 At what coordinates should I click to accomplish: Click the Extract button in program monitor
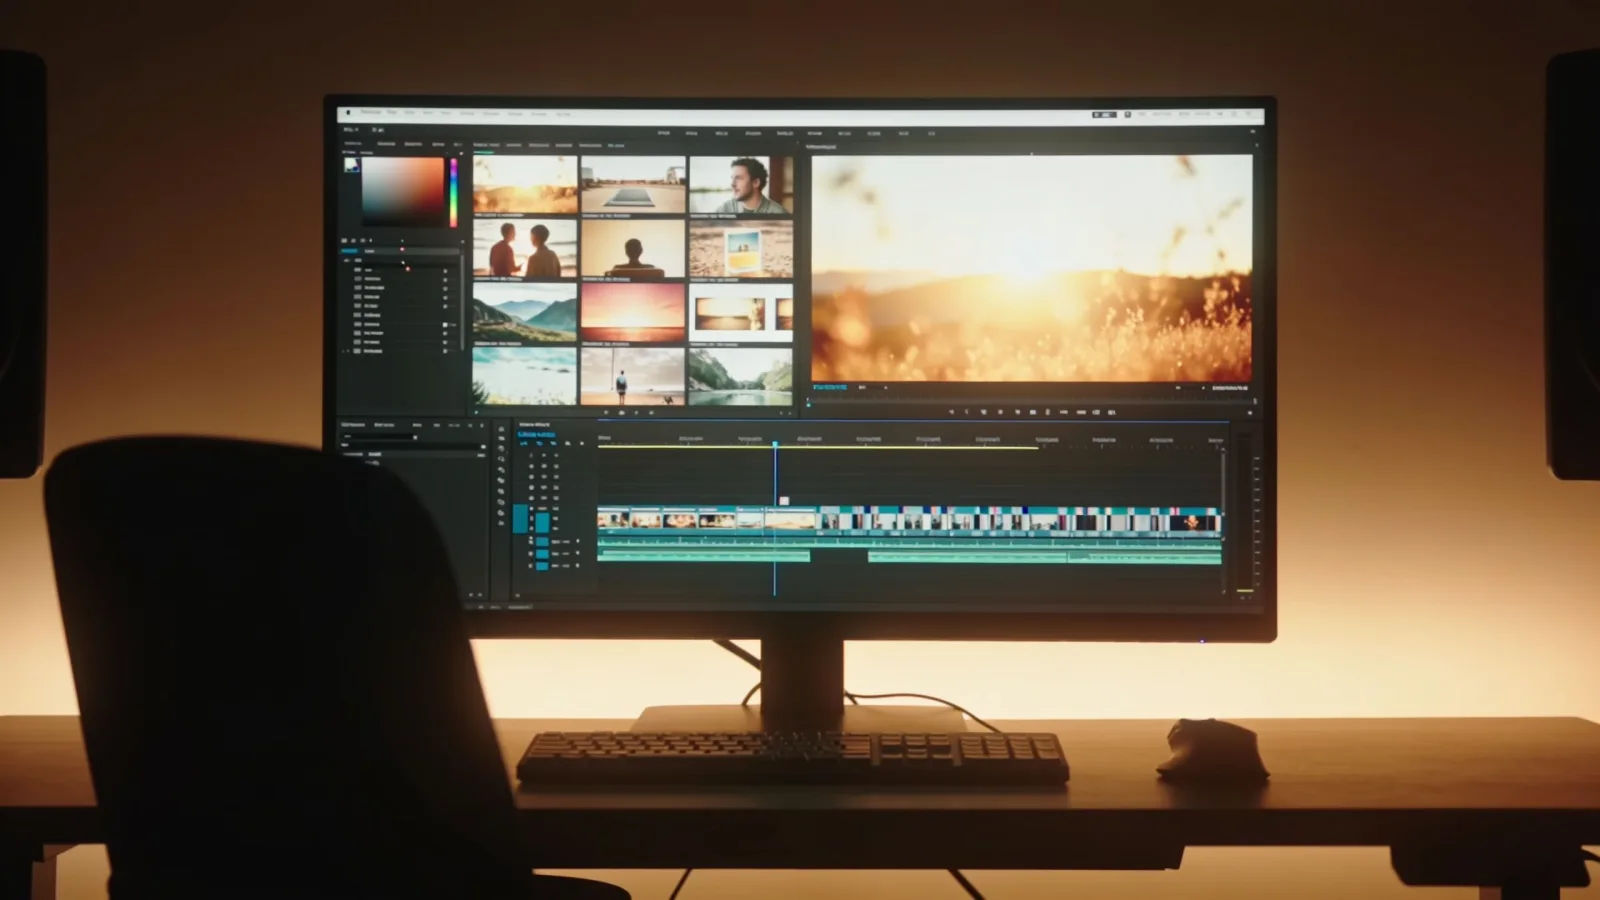coord(1096,412)
